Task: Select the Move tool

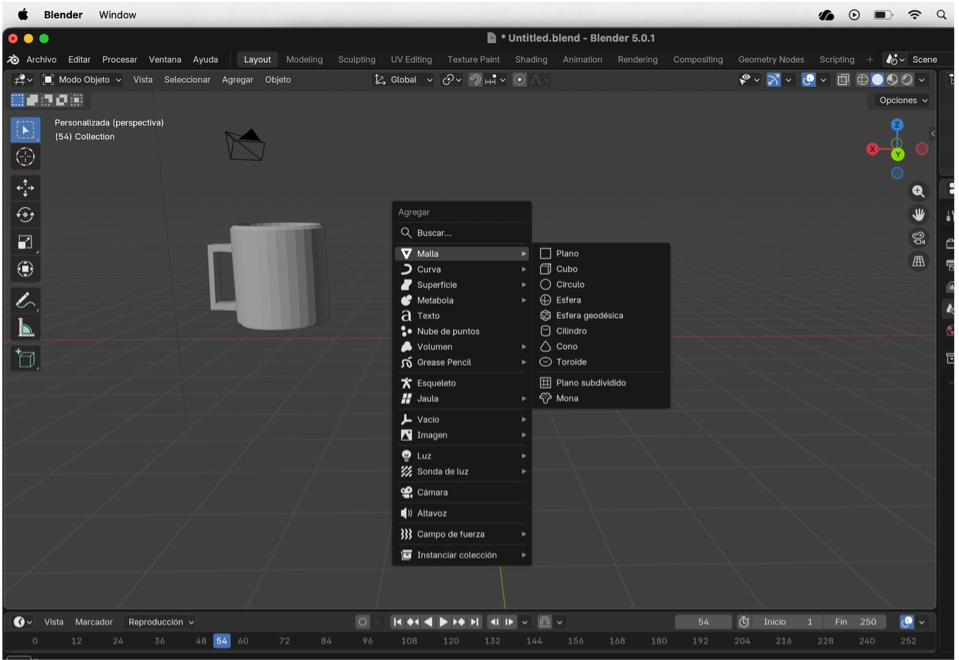Action: (x=25, y=186)
